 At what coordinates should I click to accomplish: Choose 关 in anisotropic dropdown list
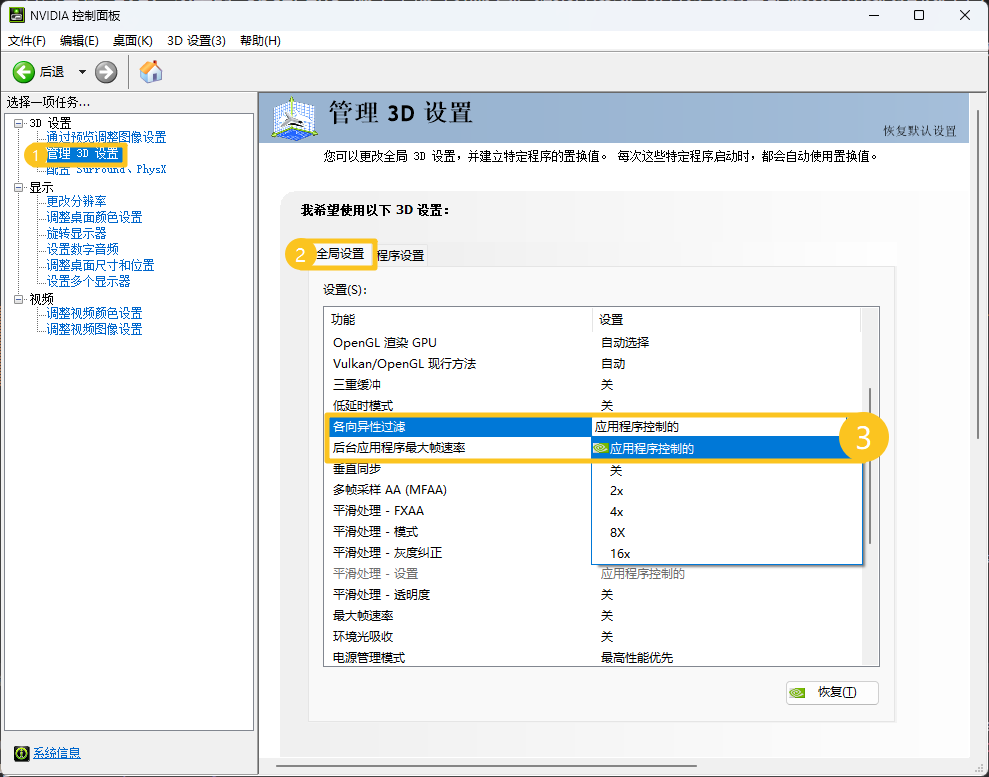tap(725, 470)
